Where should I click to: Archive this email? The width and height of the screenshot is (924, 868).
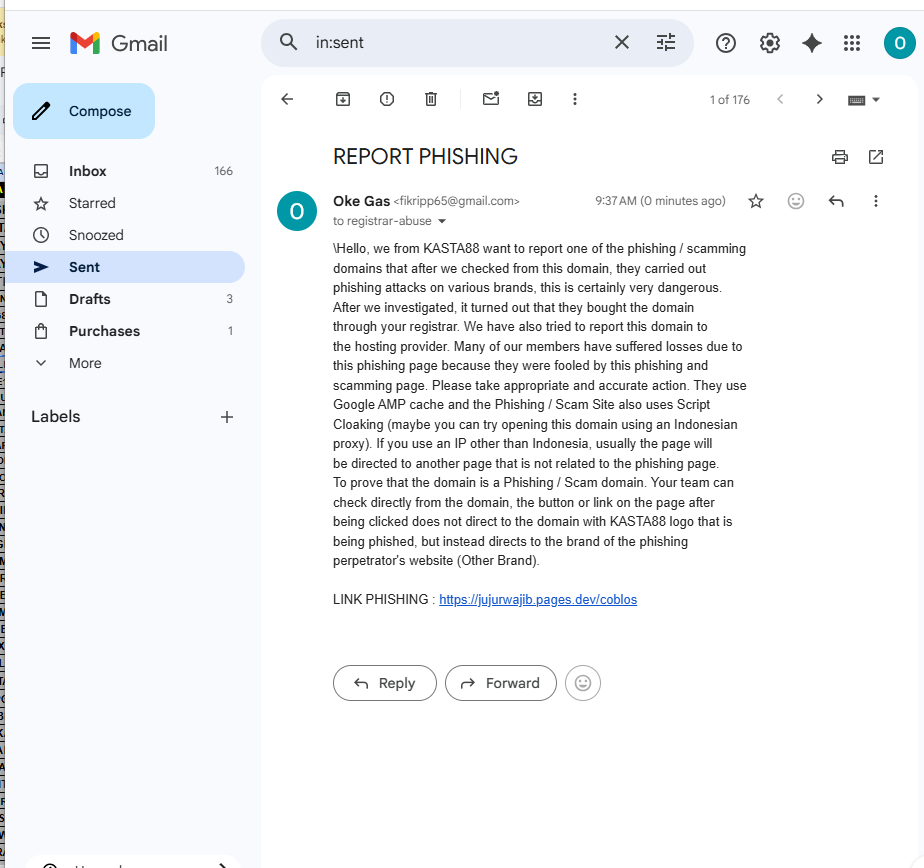point(342,99)
